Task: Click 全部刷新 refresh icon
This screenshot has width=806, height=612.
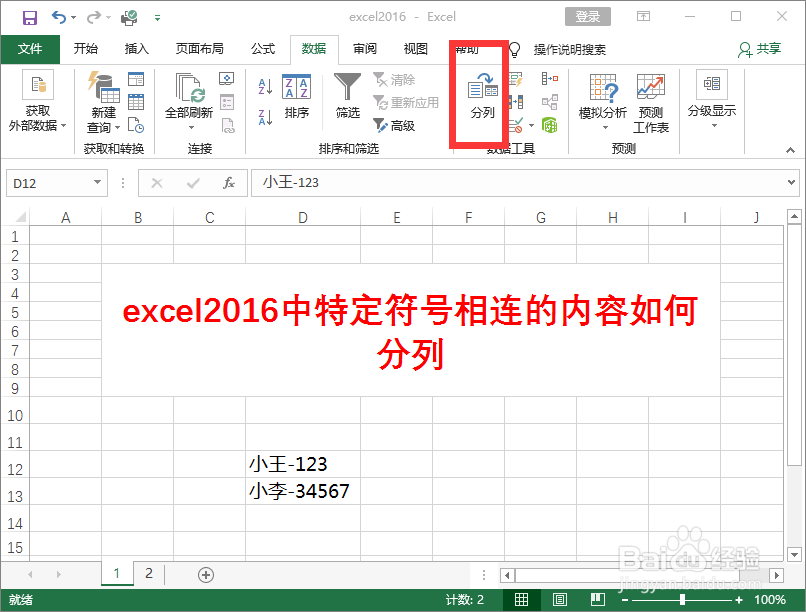Action: 189,87
